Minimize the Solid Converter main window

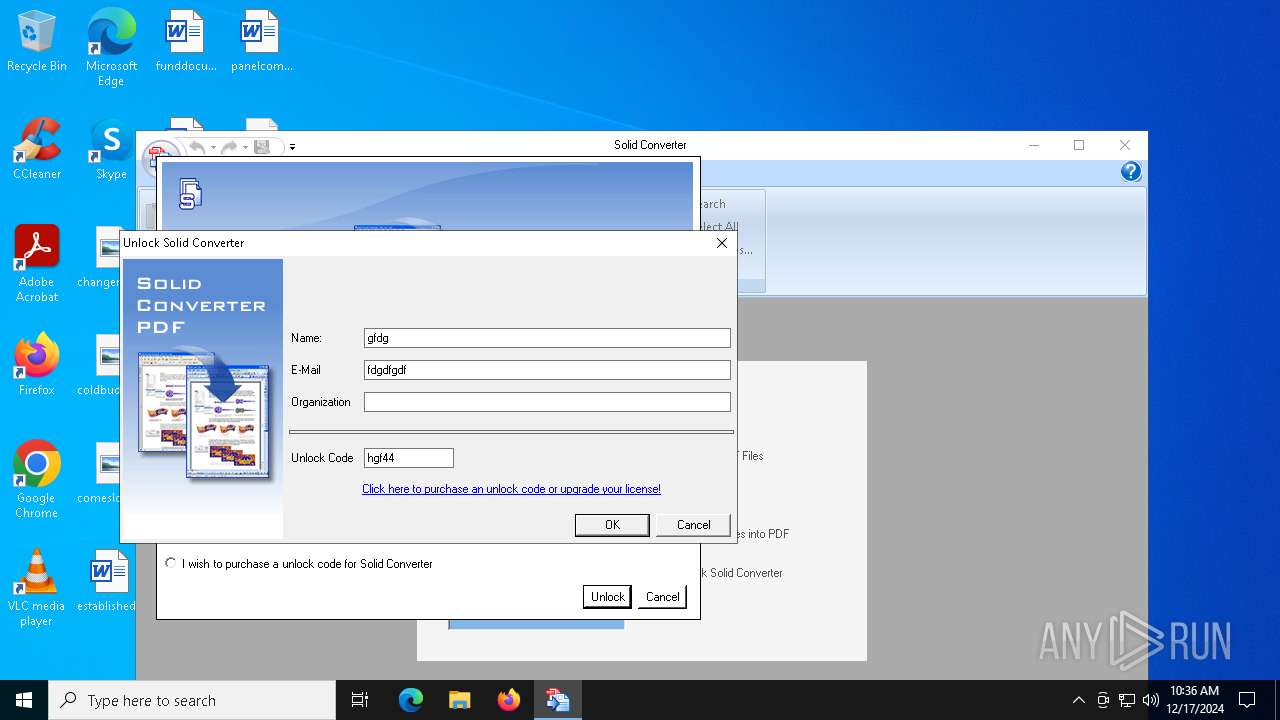click(x=1034, y=145)
